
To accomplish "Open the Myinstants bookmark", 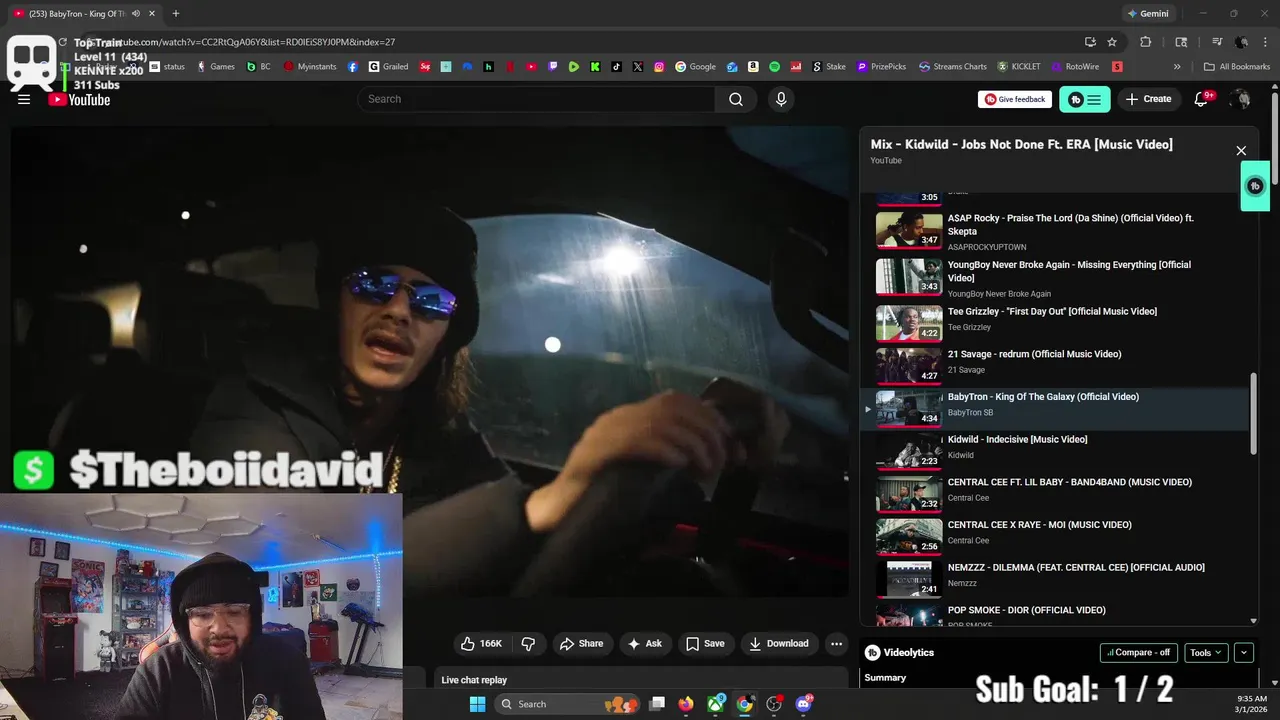I will (x=310, y=67).
